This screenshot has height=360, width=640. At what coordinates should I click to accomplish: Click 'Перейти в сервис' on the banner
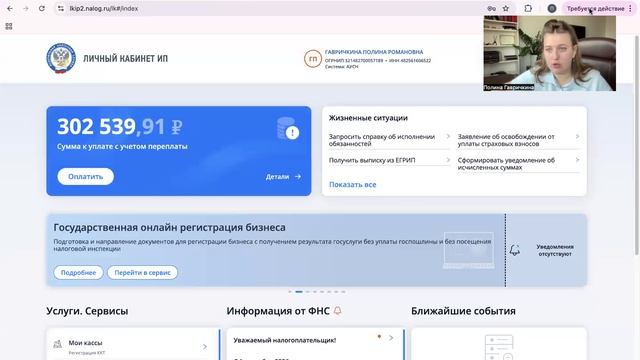coord(142,272)
